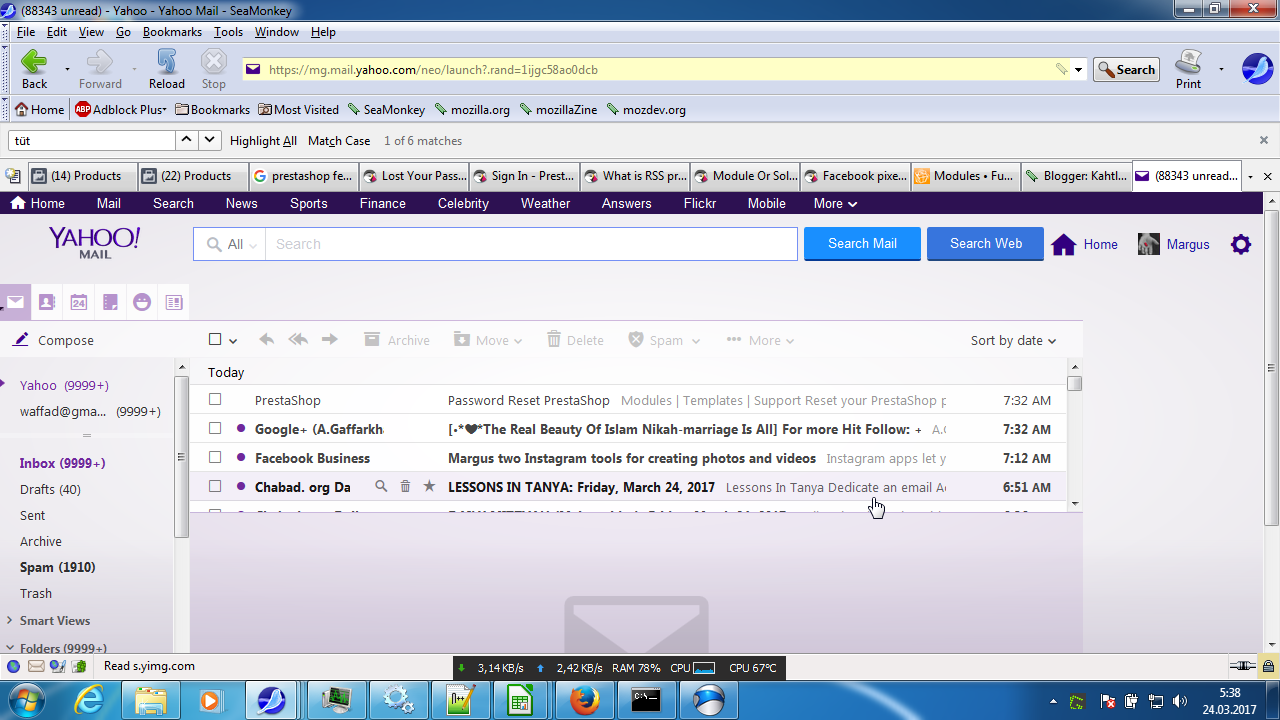Open the settings gear in Yahoo Mail
The height and width of the screenshot is (720, 1280).
click(1241, 244)
